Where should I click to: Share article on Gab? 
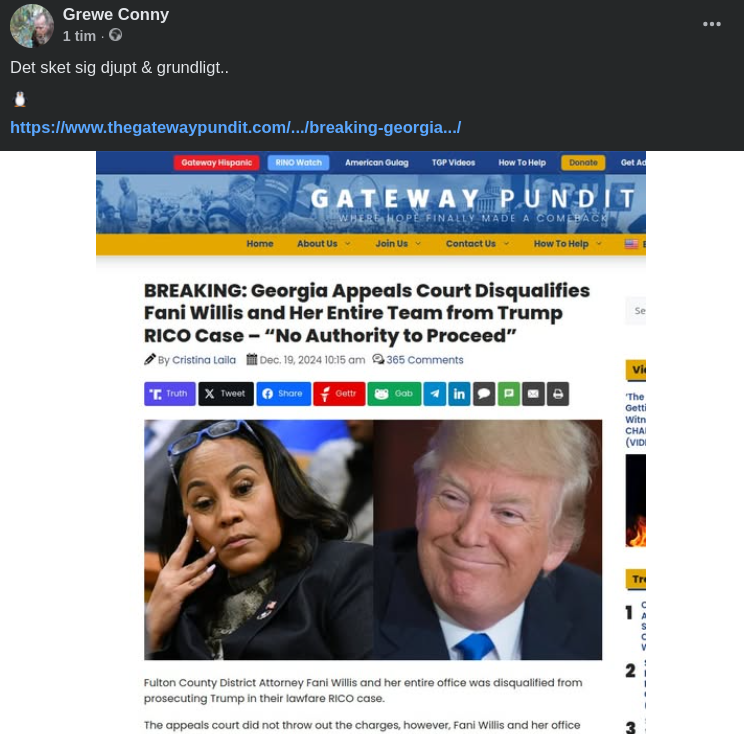coord(394,394)
